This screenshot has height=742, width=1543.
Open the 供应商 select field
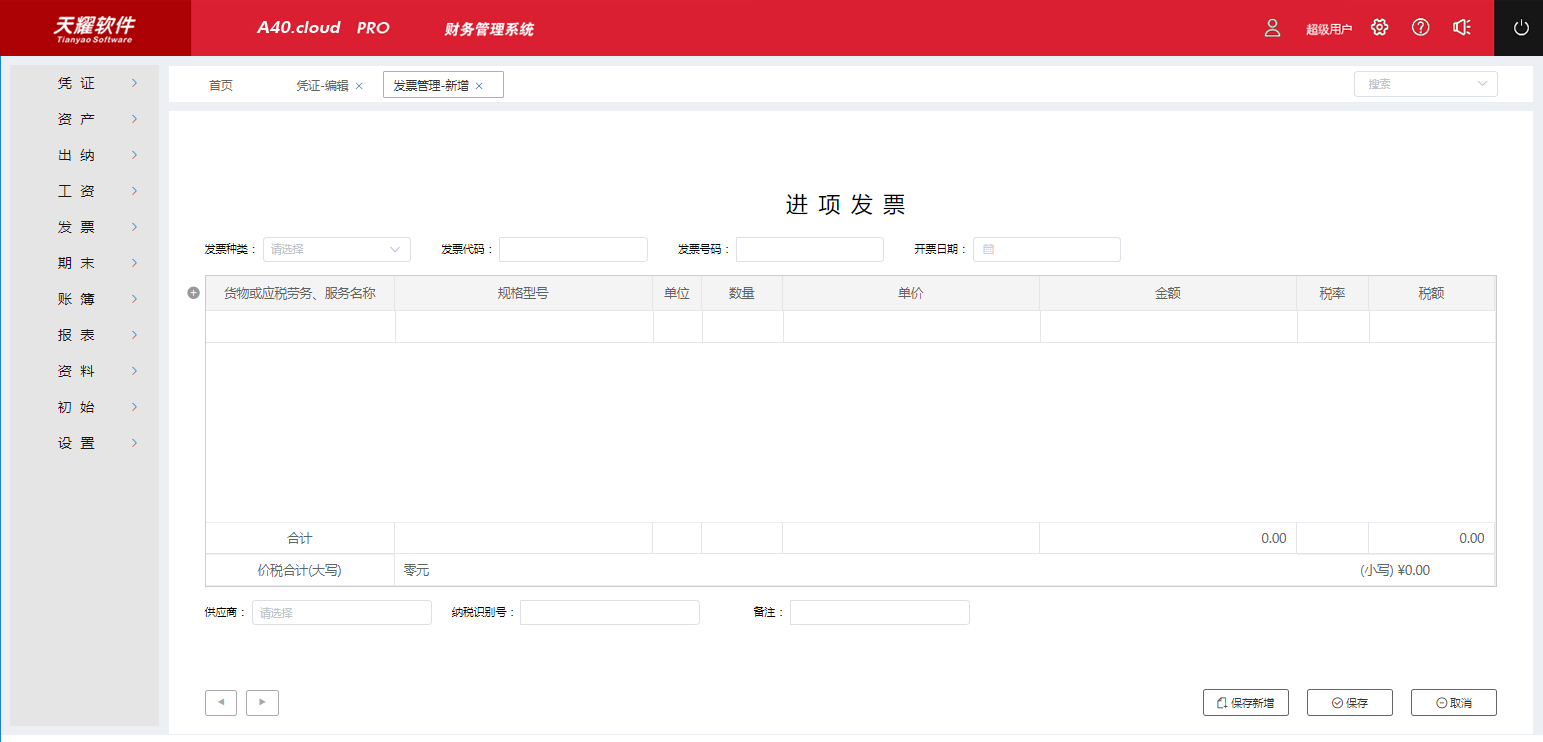(342, 612)
